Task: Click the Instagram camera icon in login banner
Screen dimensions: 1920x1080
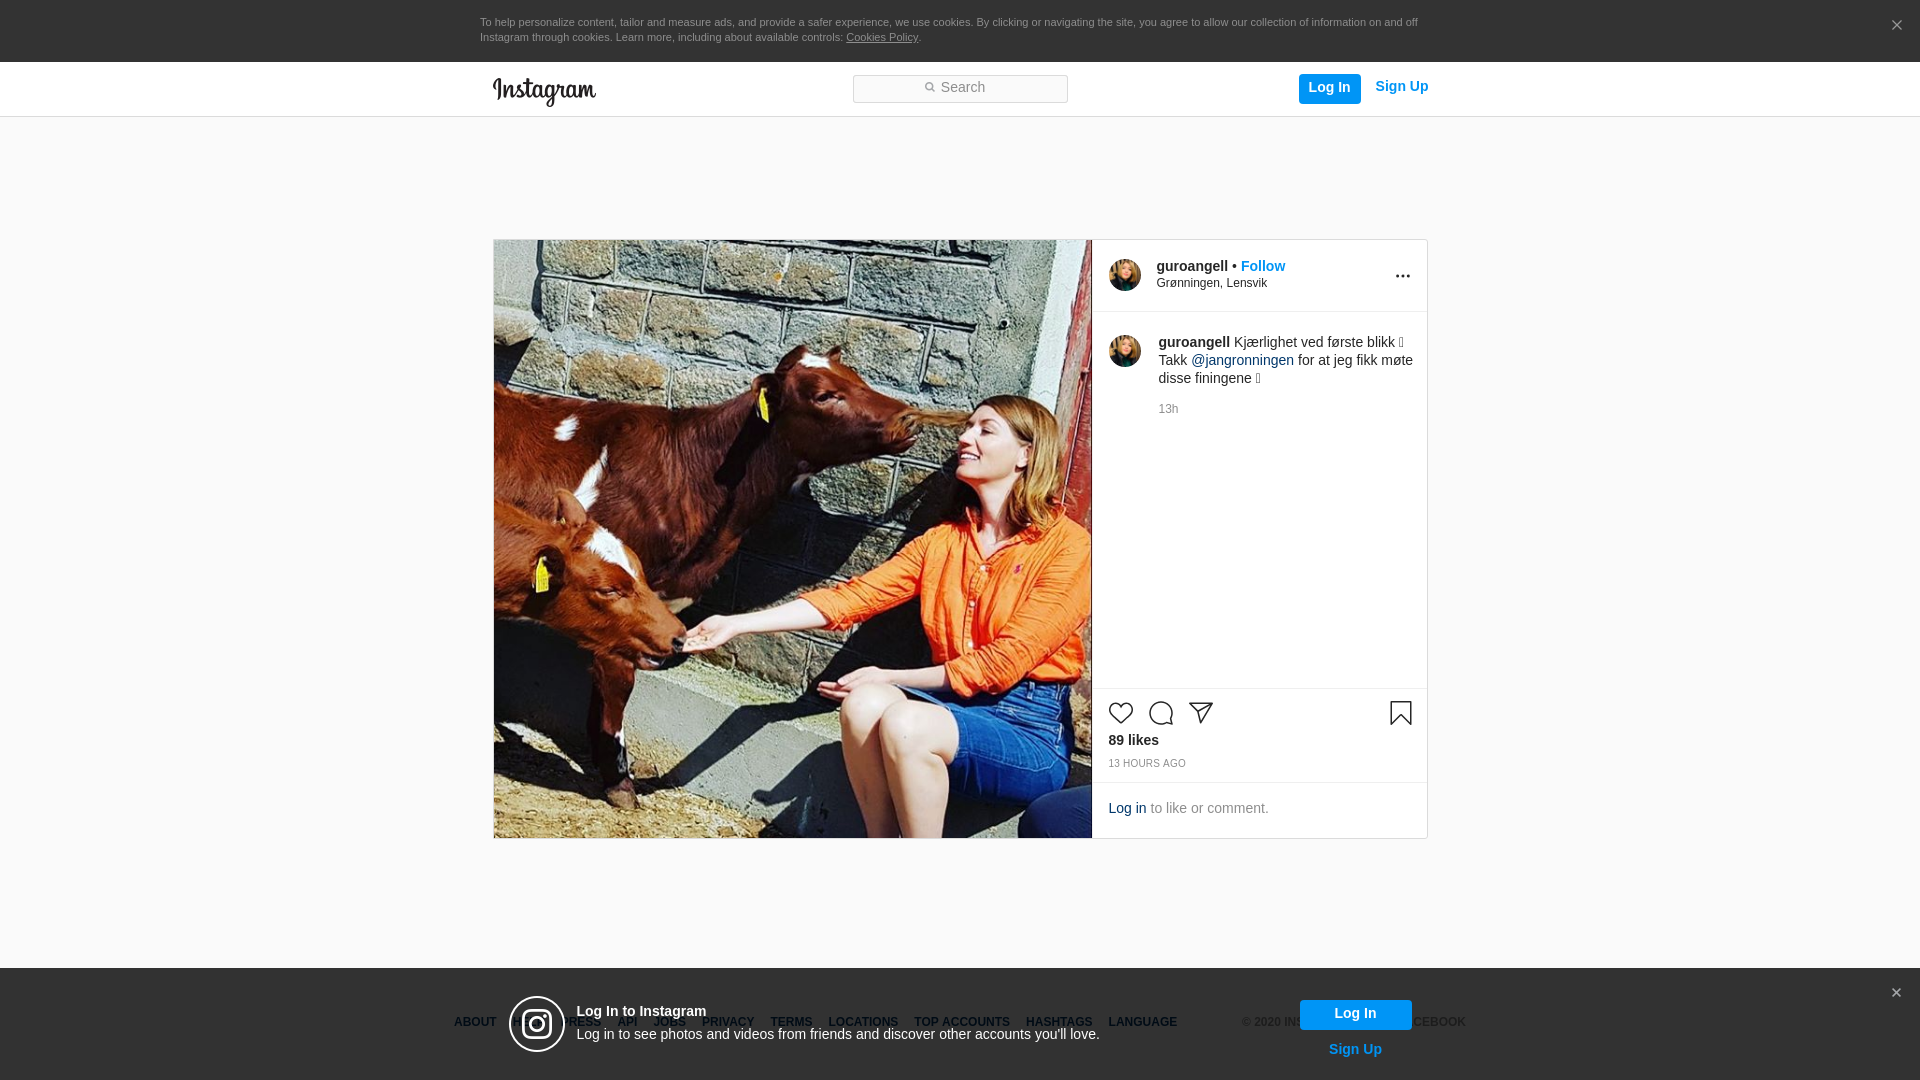Action: [x=537, y=1024]
